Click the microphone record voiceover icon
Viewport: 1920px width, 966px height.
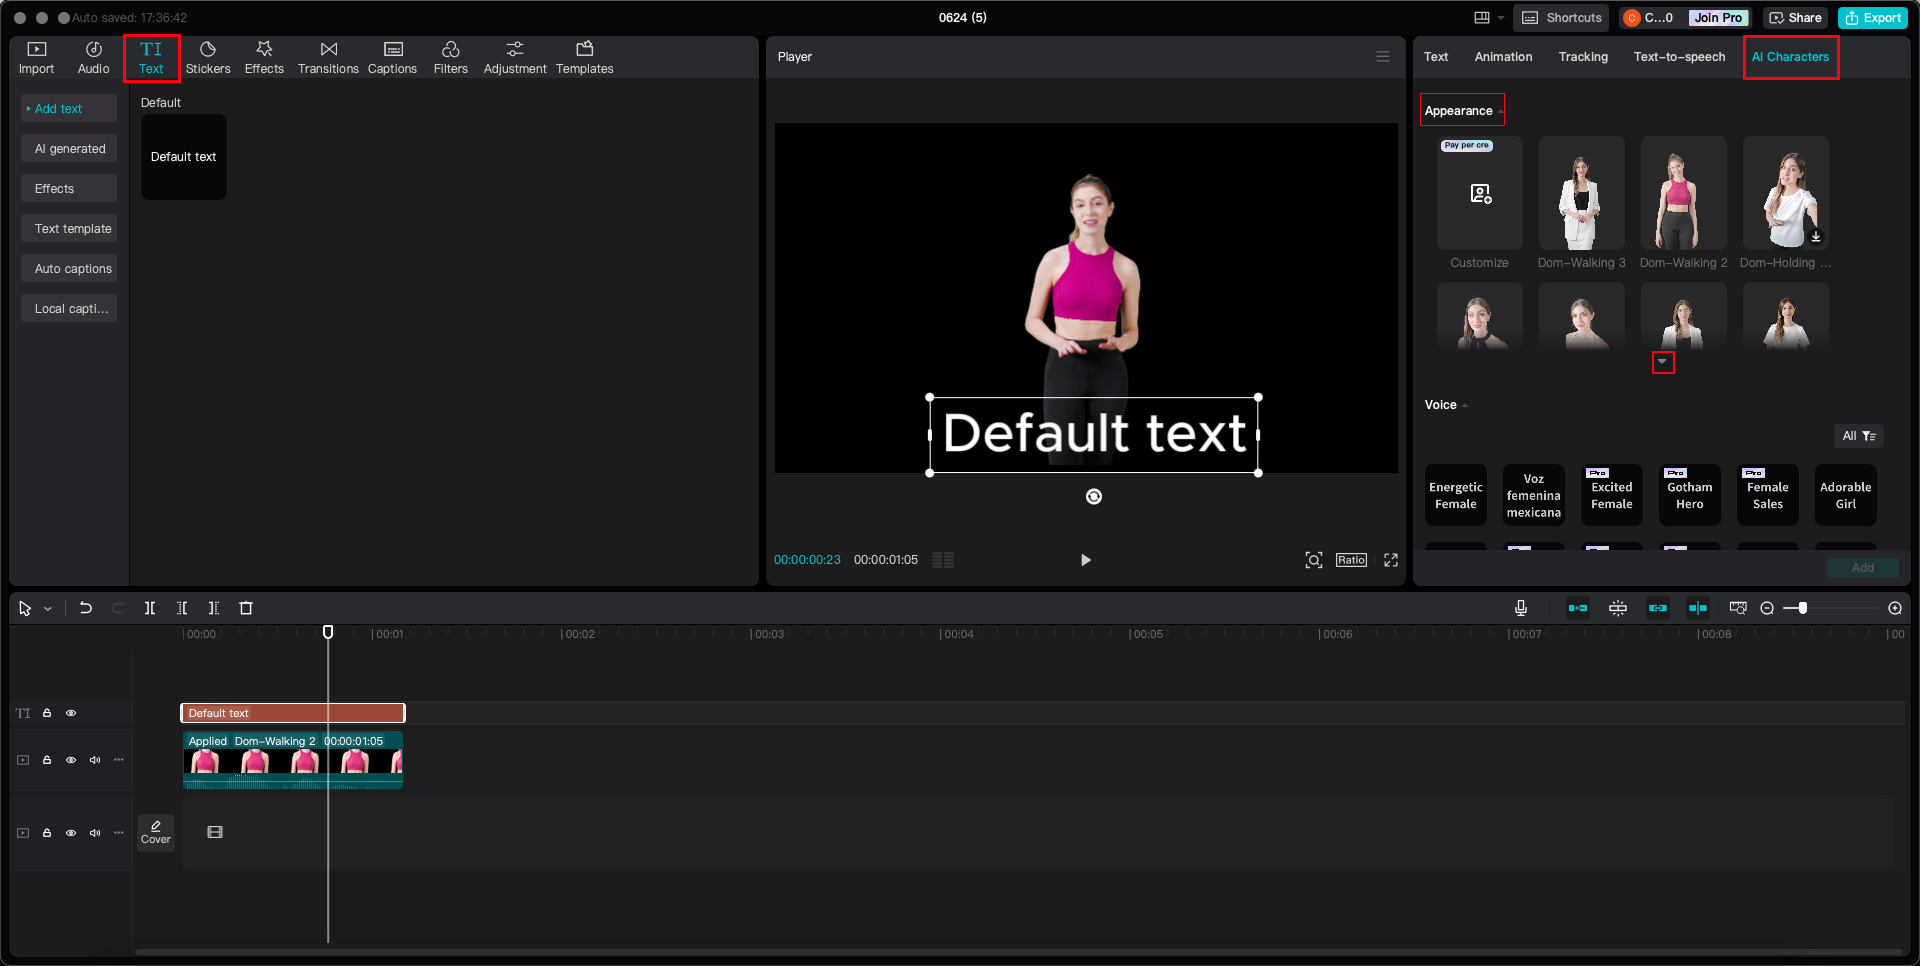1520,608
